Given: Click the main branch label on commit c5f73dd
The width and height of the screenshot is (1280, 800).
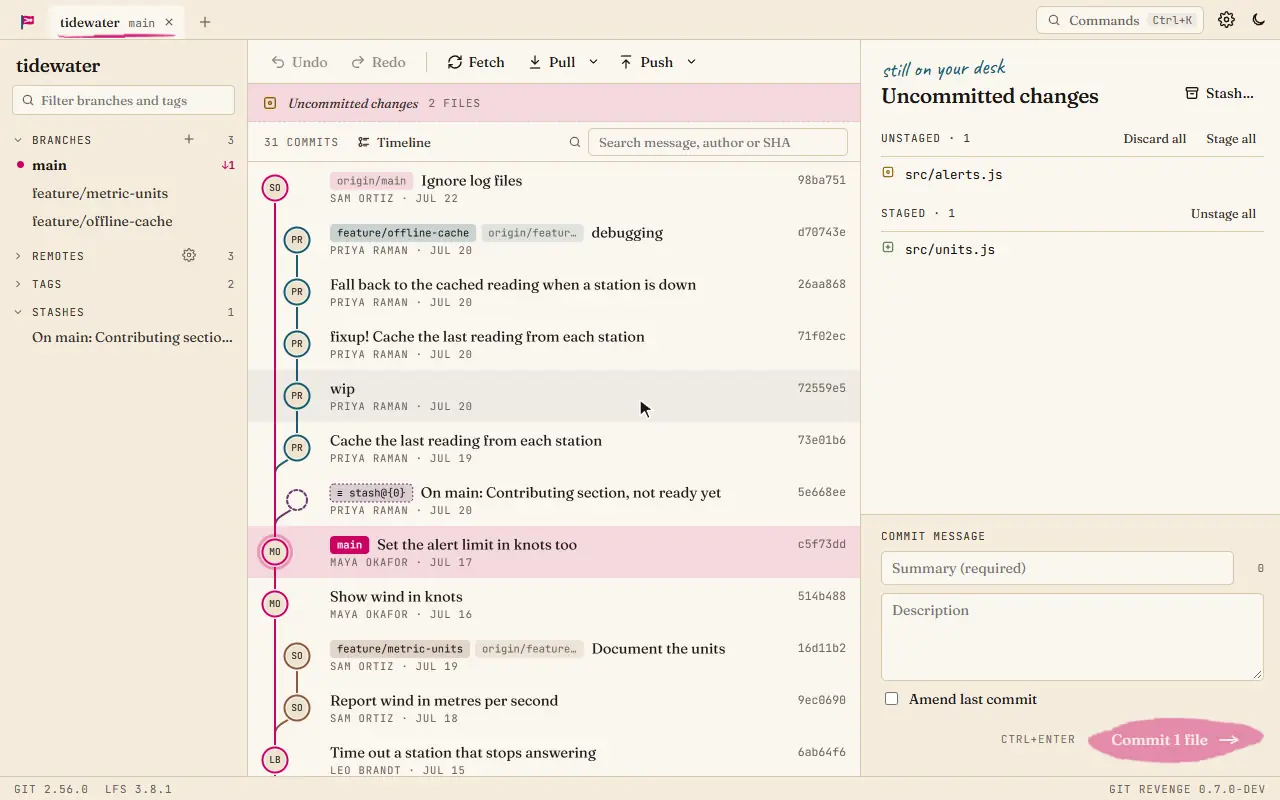Looking at the screenshot, I should pos(349,545).
